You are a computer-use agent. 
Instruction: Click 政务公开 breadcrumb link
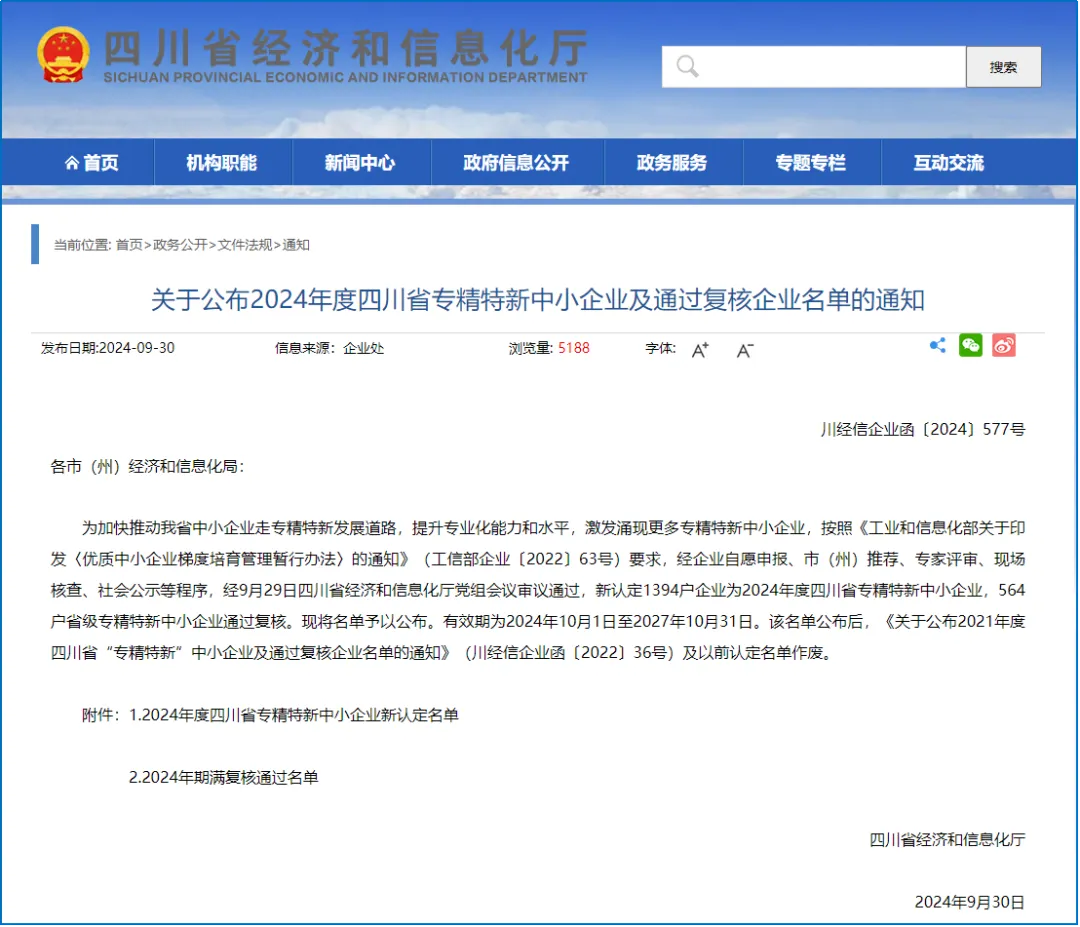pos(180,245)
